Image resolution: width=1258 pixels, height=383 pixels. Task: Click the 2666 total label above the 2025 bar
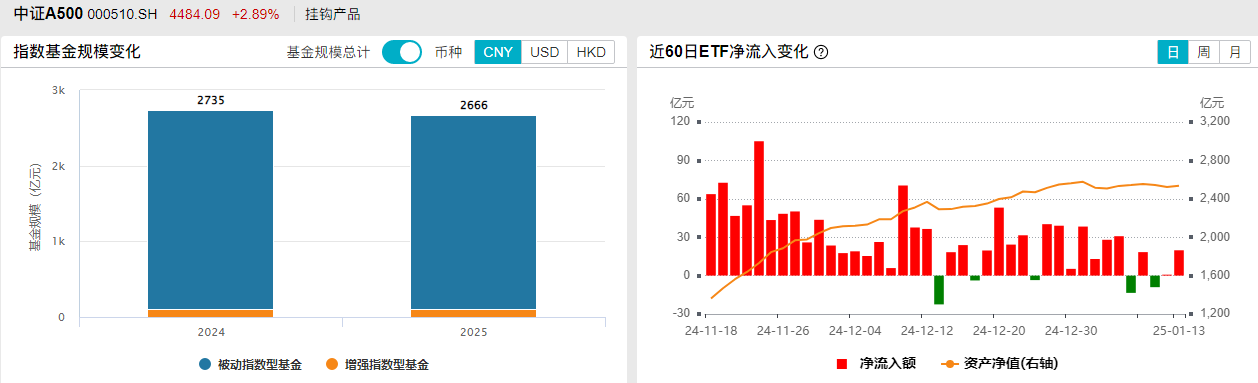coord(474,105)
